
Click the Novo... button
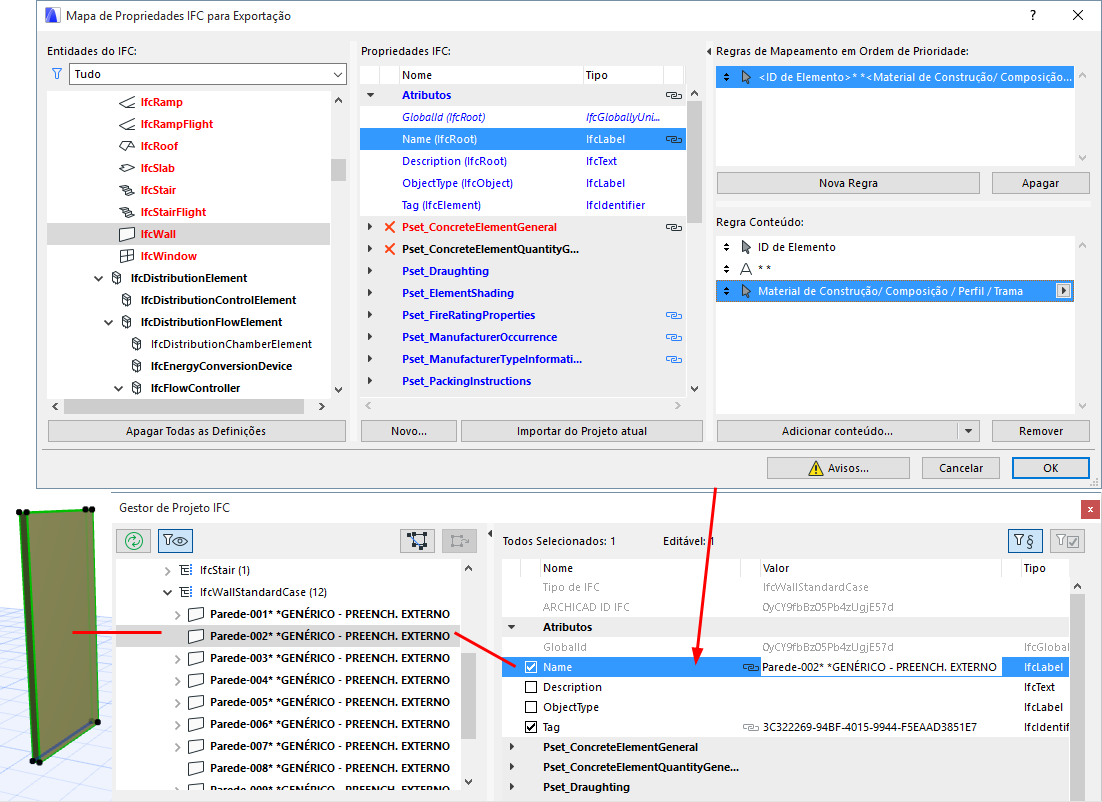[409, 431]
